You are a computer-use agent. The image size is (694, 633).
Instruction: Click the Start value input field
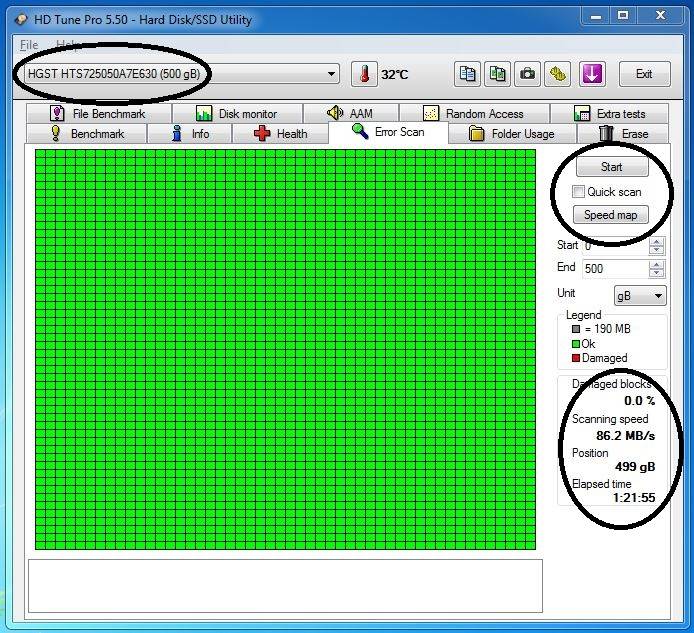pos(615,246)
